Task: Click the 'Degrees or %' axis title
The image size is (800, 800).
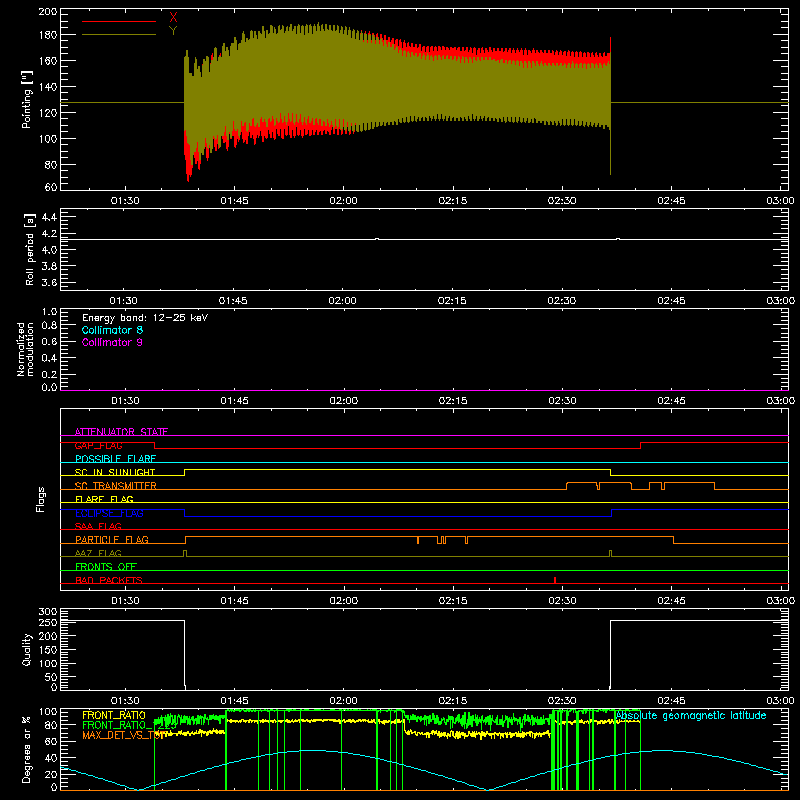Action: (27, 749)
